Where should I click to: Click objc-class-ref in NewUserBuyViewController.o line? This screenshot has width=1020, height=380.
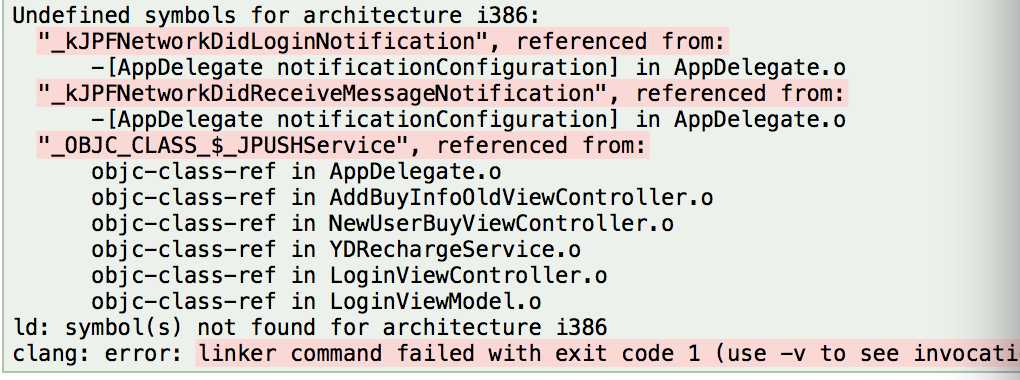[x=382, y=224]
